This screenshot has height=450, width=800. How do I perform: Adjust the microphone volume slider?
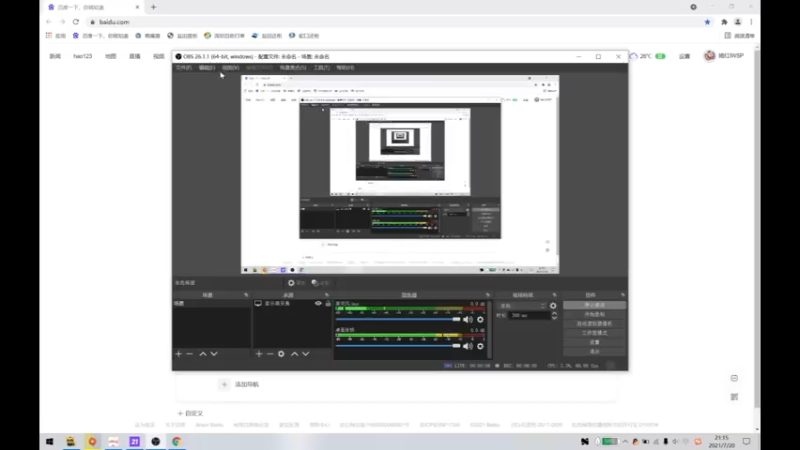(x=398, y=319)
